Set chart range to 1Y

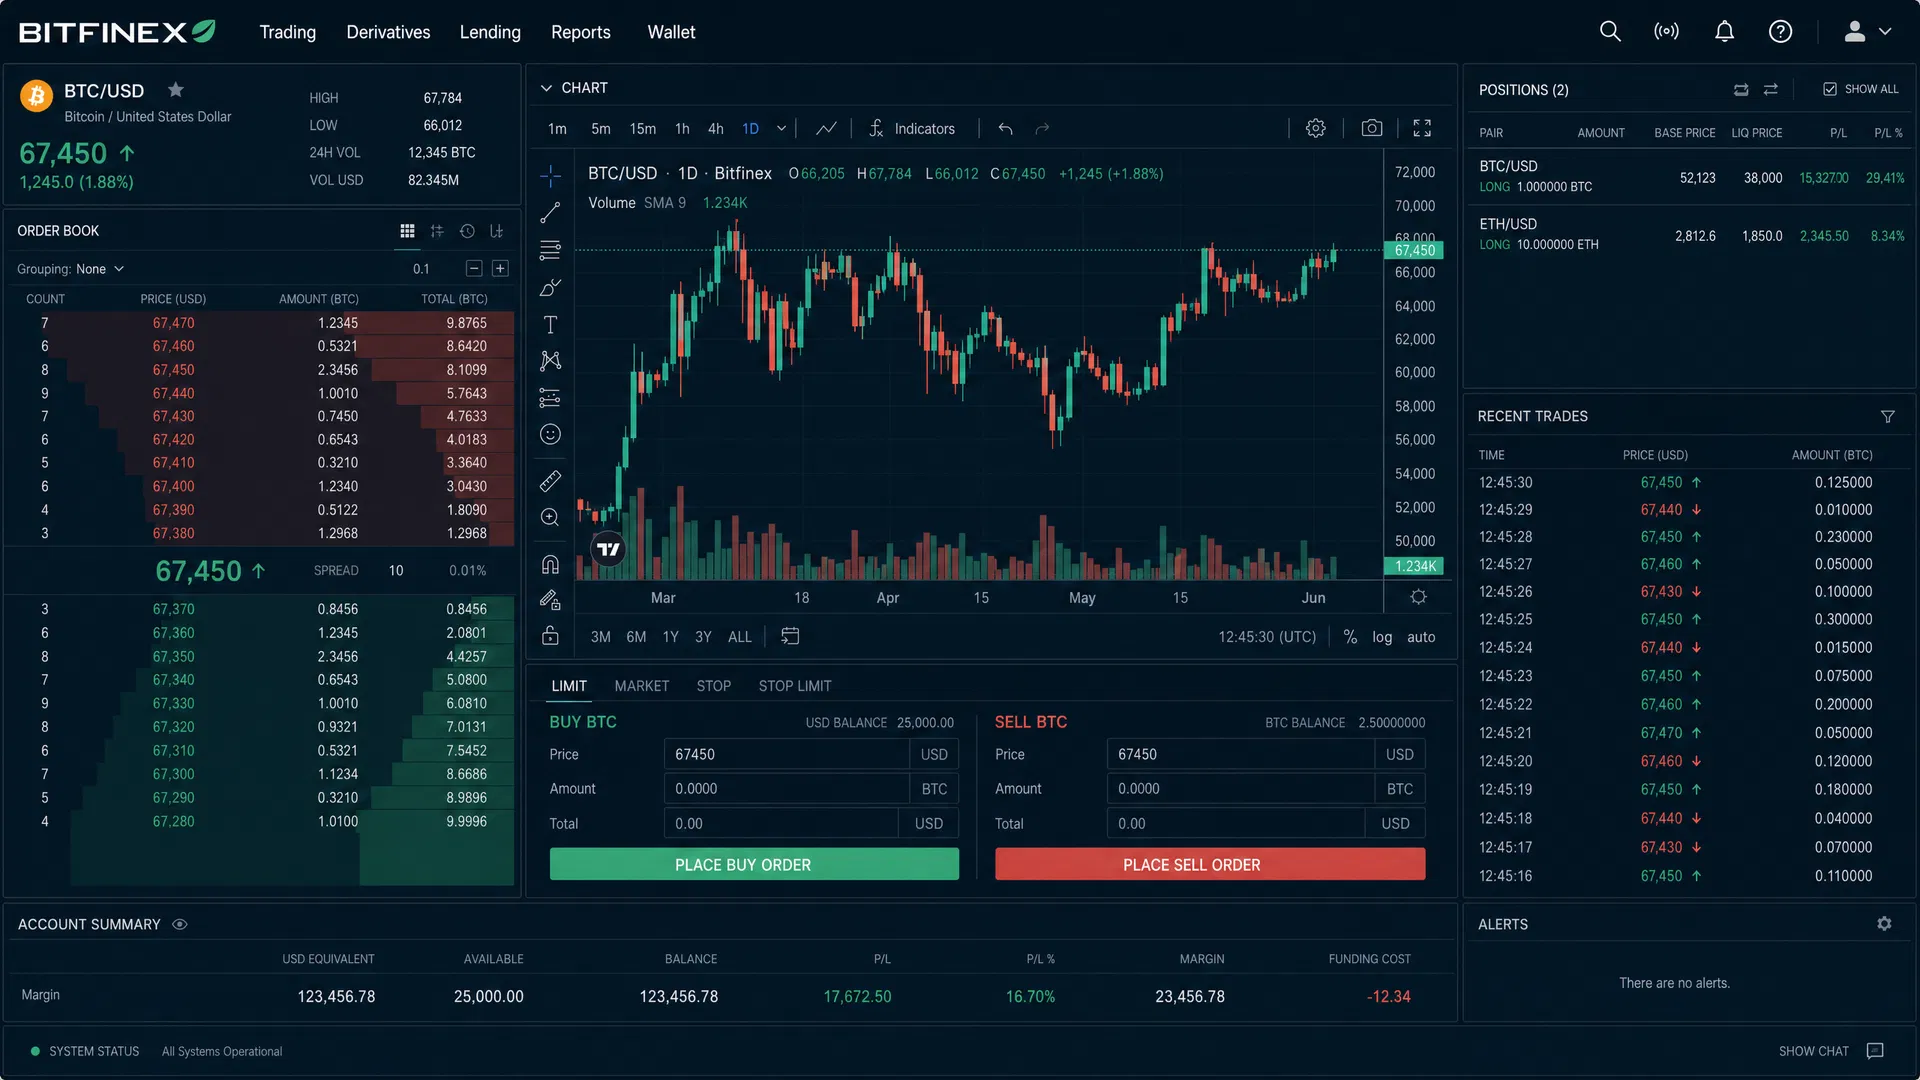coord(670,637)
